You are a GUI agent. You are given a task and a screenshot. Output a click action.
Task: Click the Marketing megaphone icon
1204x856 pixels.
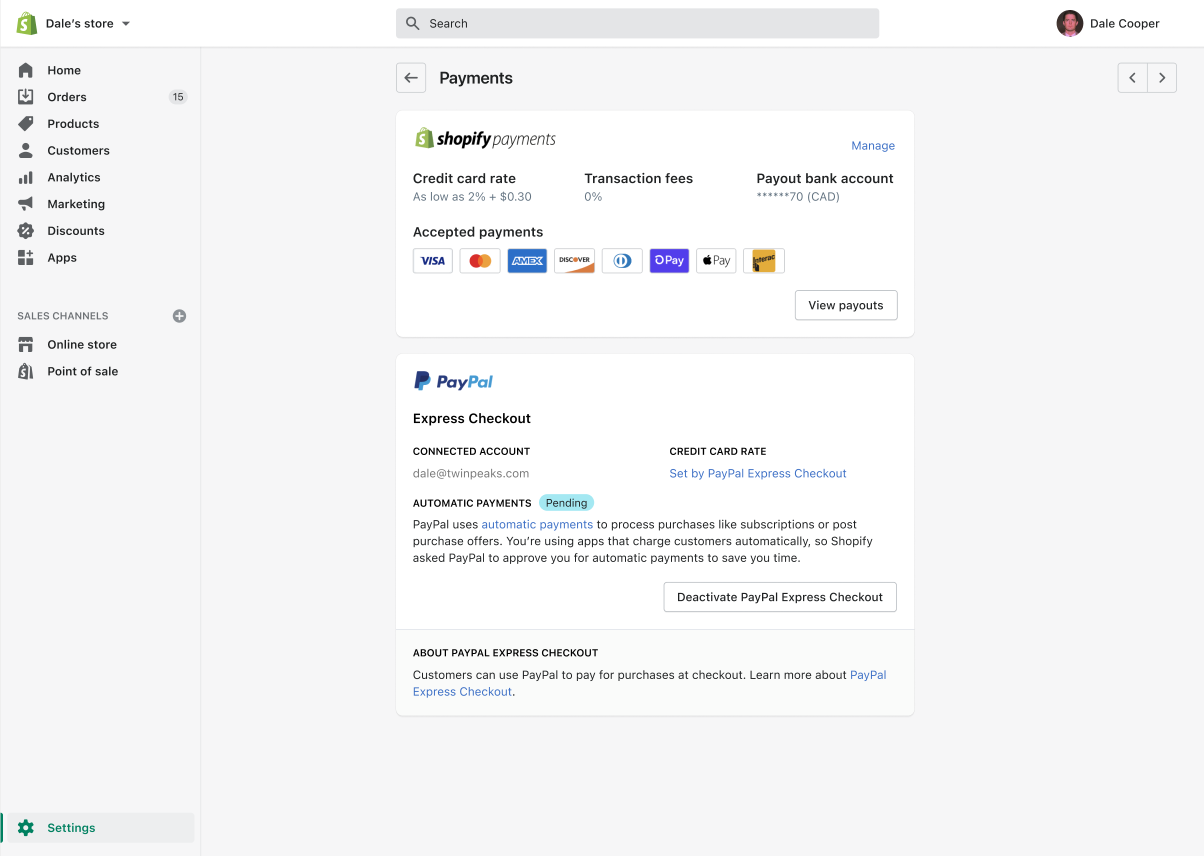click(x=26, y=204)
